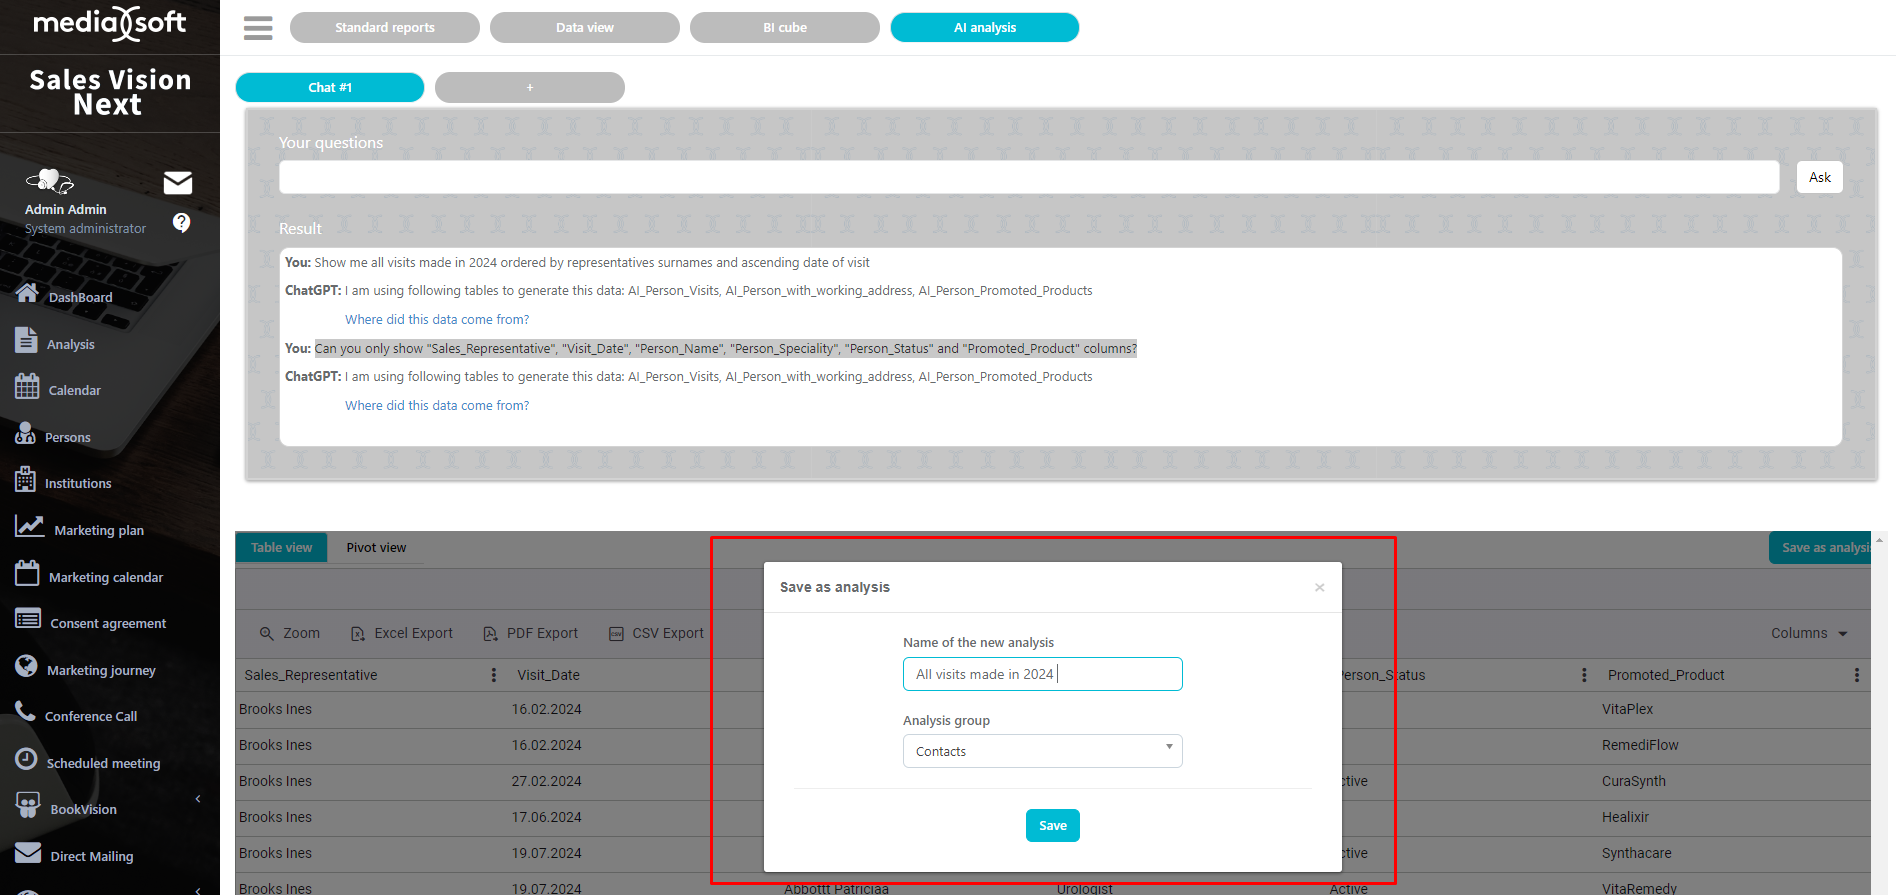Open Sales_Representative column options menu
This screenshot has width=1896, height=895.
coord(493,675)
